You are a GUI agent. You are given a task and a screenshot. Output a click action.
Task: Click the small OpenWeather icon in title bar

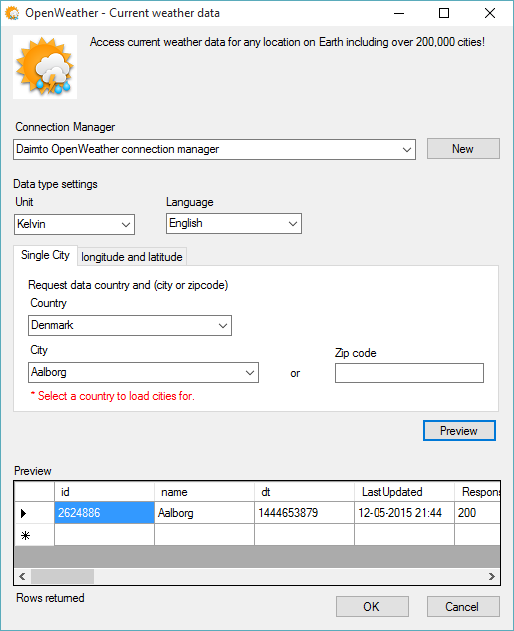[x=12, y=13]
